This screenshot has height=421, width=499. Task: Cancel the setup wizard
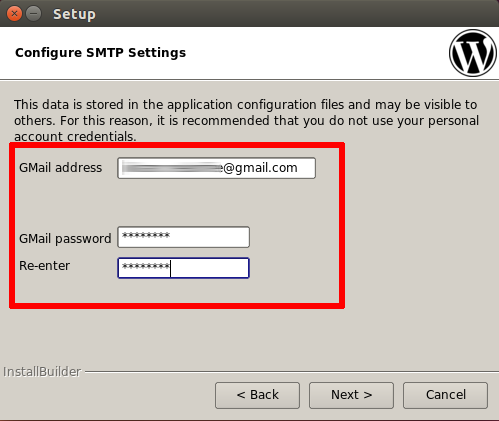[445, 395]
